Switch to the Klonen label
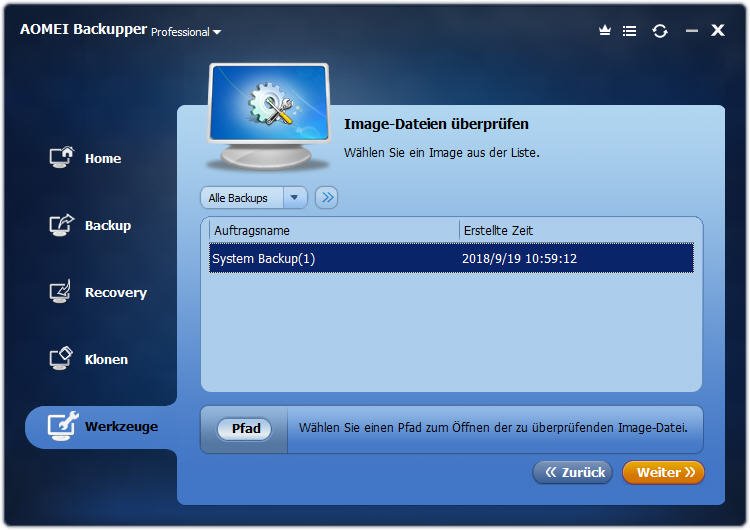 pyautogui.click(x=106, y=359)
